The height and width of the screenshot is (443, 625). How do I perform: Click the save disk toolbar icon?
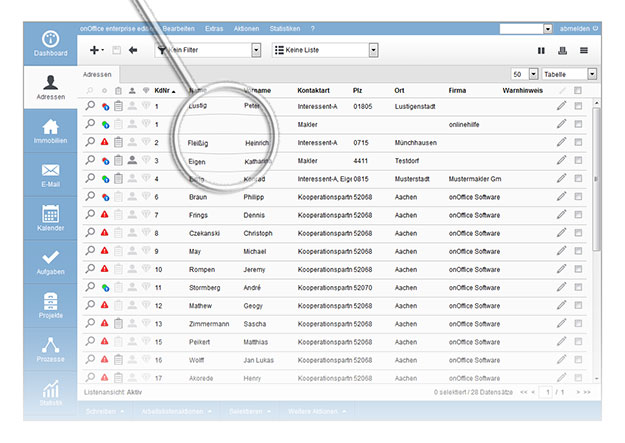click(116, 50)
